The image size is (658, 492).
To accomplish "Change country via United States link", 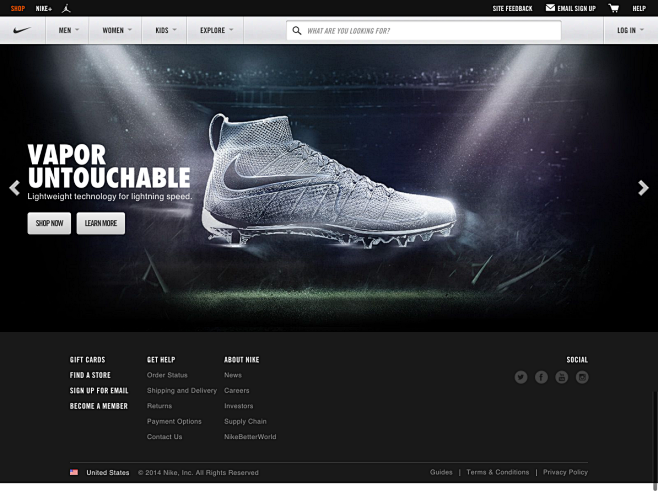I will tap(108, 473).
